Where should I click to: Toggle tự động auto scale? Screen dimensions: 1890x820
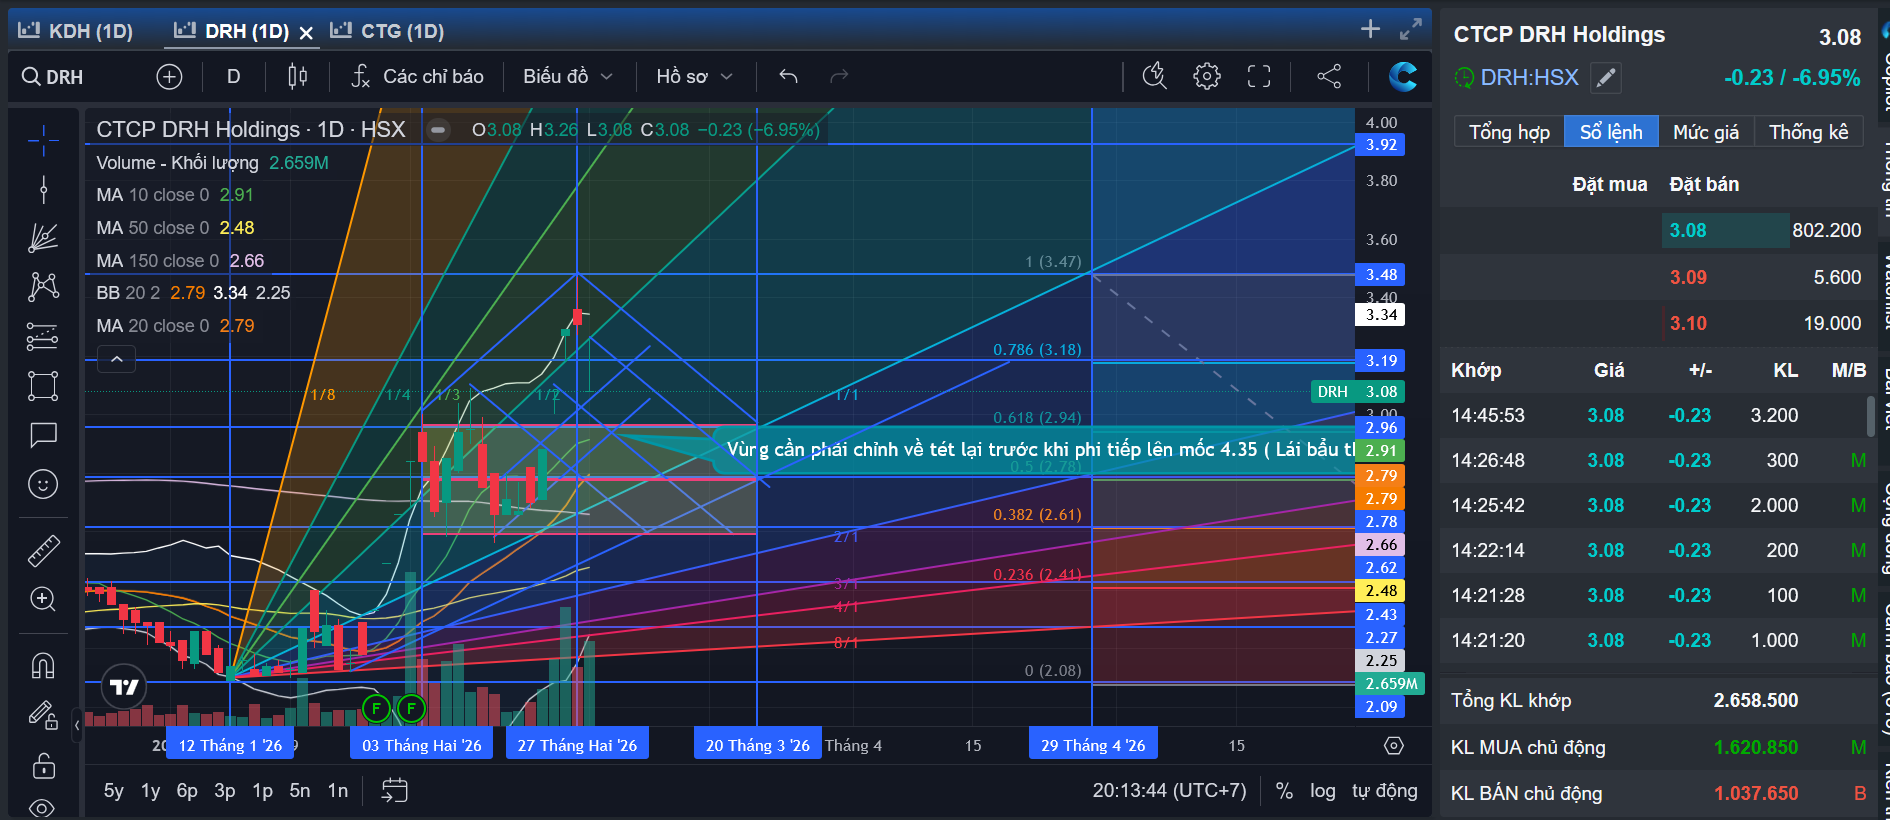click(x=1385, y=791)
